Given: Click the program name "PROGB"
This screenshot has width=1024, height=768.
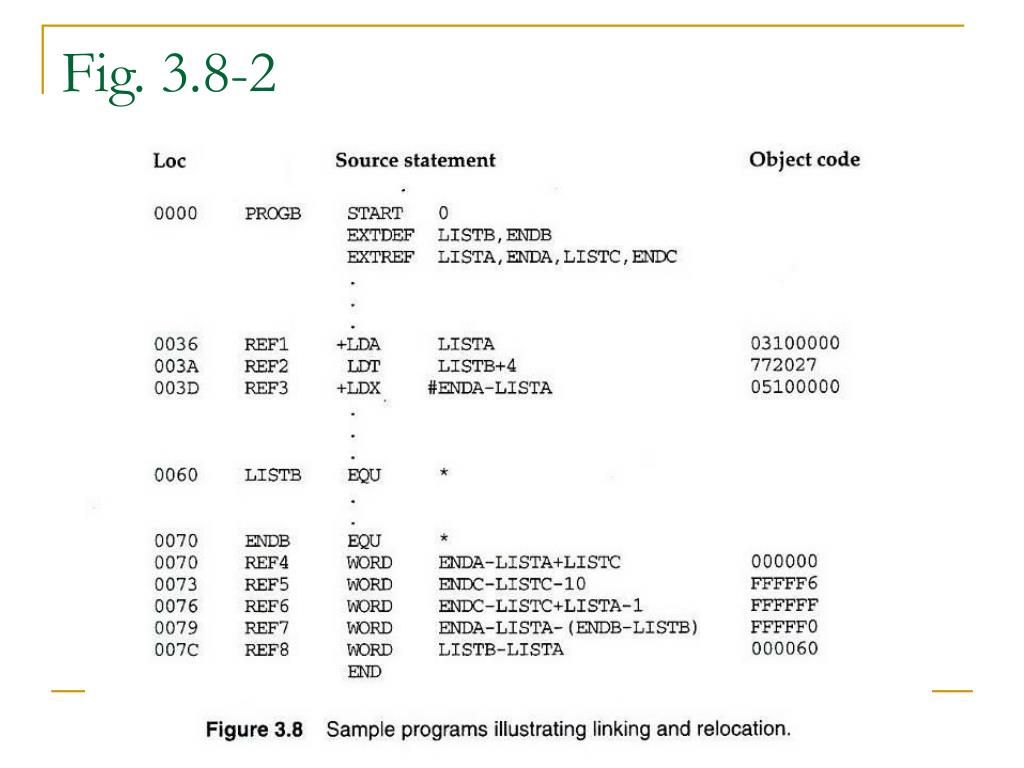Looking at the screenshot, I should pyautogui.click(x=273, y=214).
